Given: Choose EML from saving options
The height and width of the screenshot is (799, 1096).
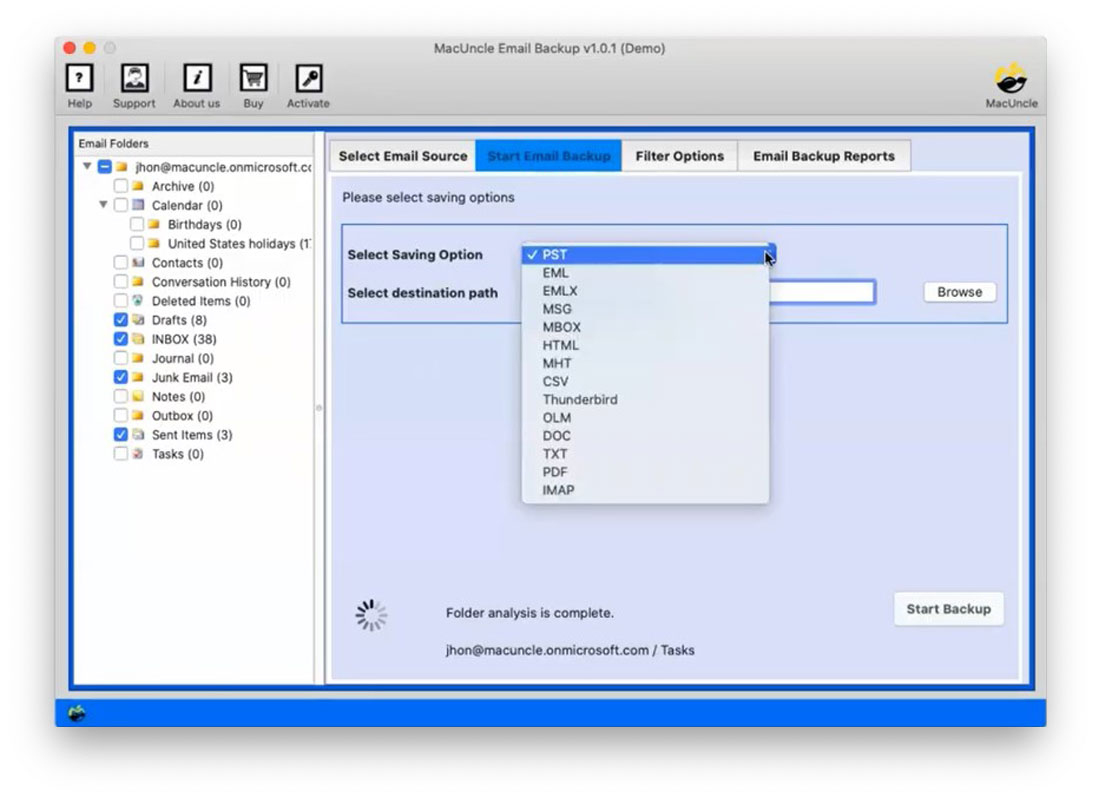Looking at the screenshot, I should (x=645, y=273).
